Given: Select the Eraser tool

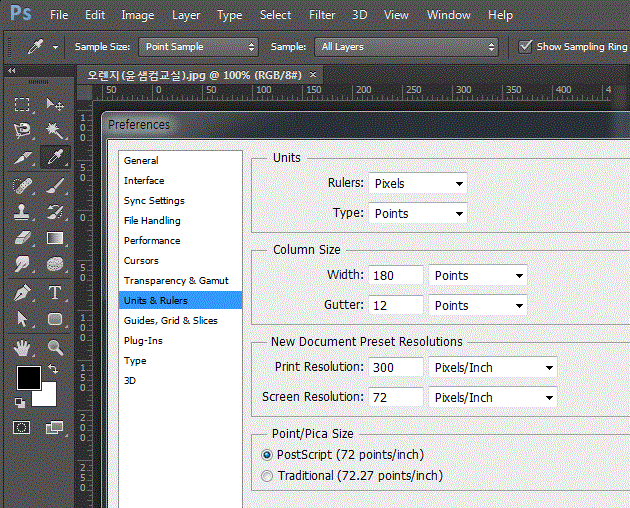Looking at the screenshot, I should click(22, 238).
